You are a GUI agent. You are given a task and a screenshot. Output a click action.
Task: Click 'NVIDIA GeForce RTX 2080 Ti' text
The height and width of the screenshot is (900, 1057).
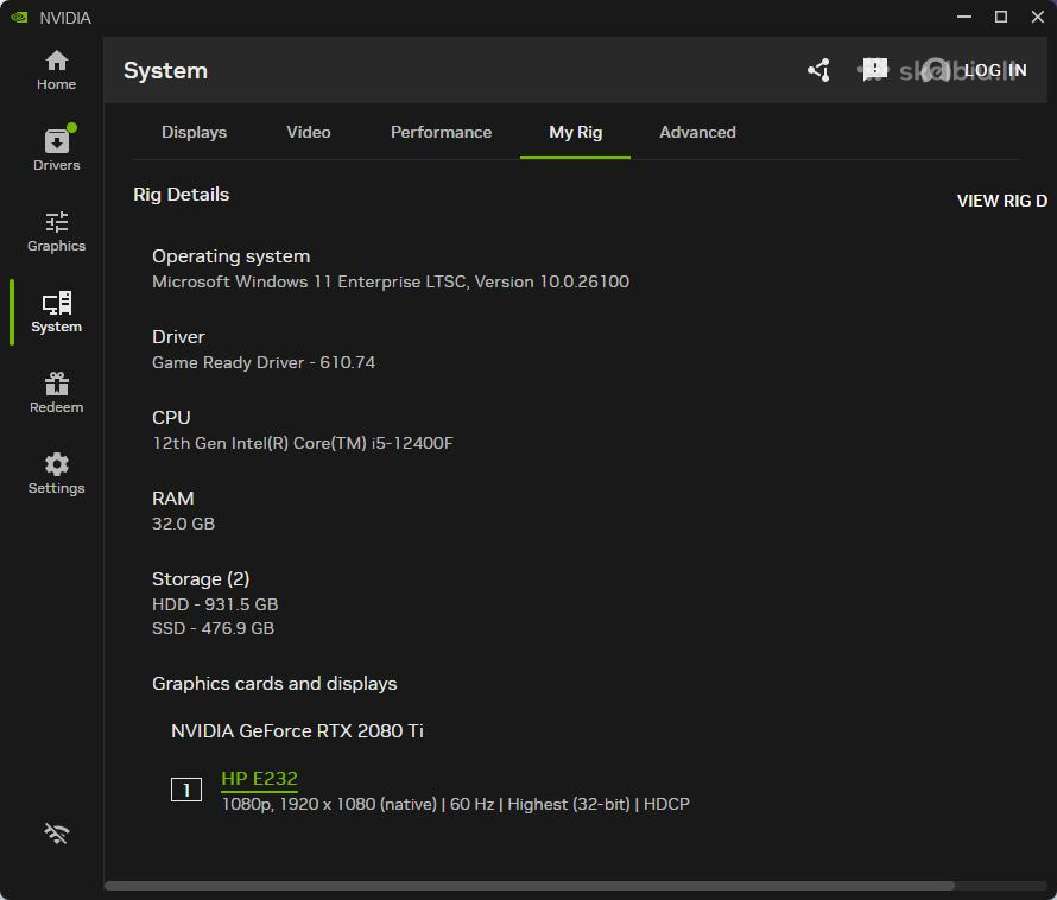[297, 731]
